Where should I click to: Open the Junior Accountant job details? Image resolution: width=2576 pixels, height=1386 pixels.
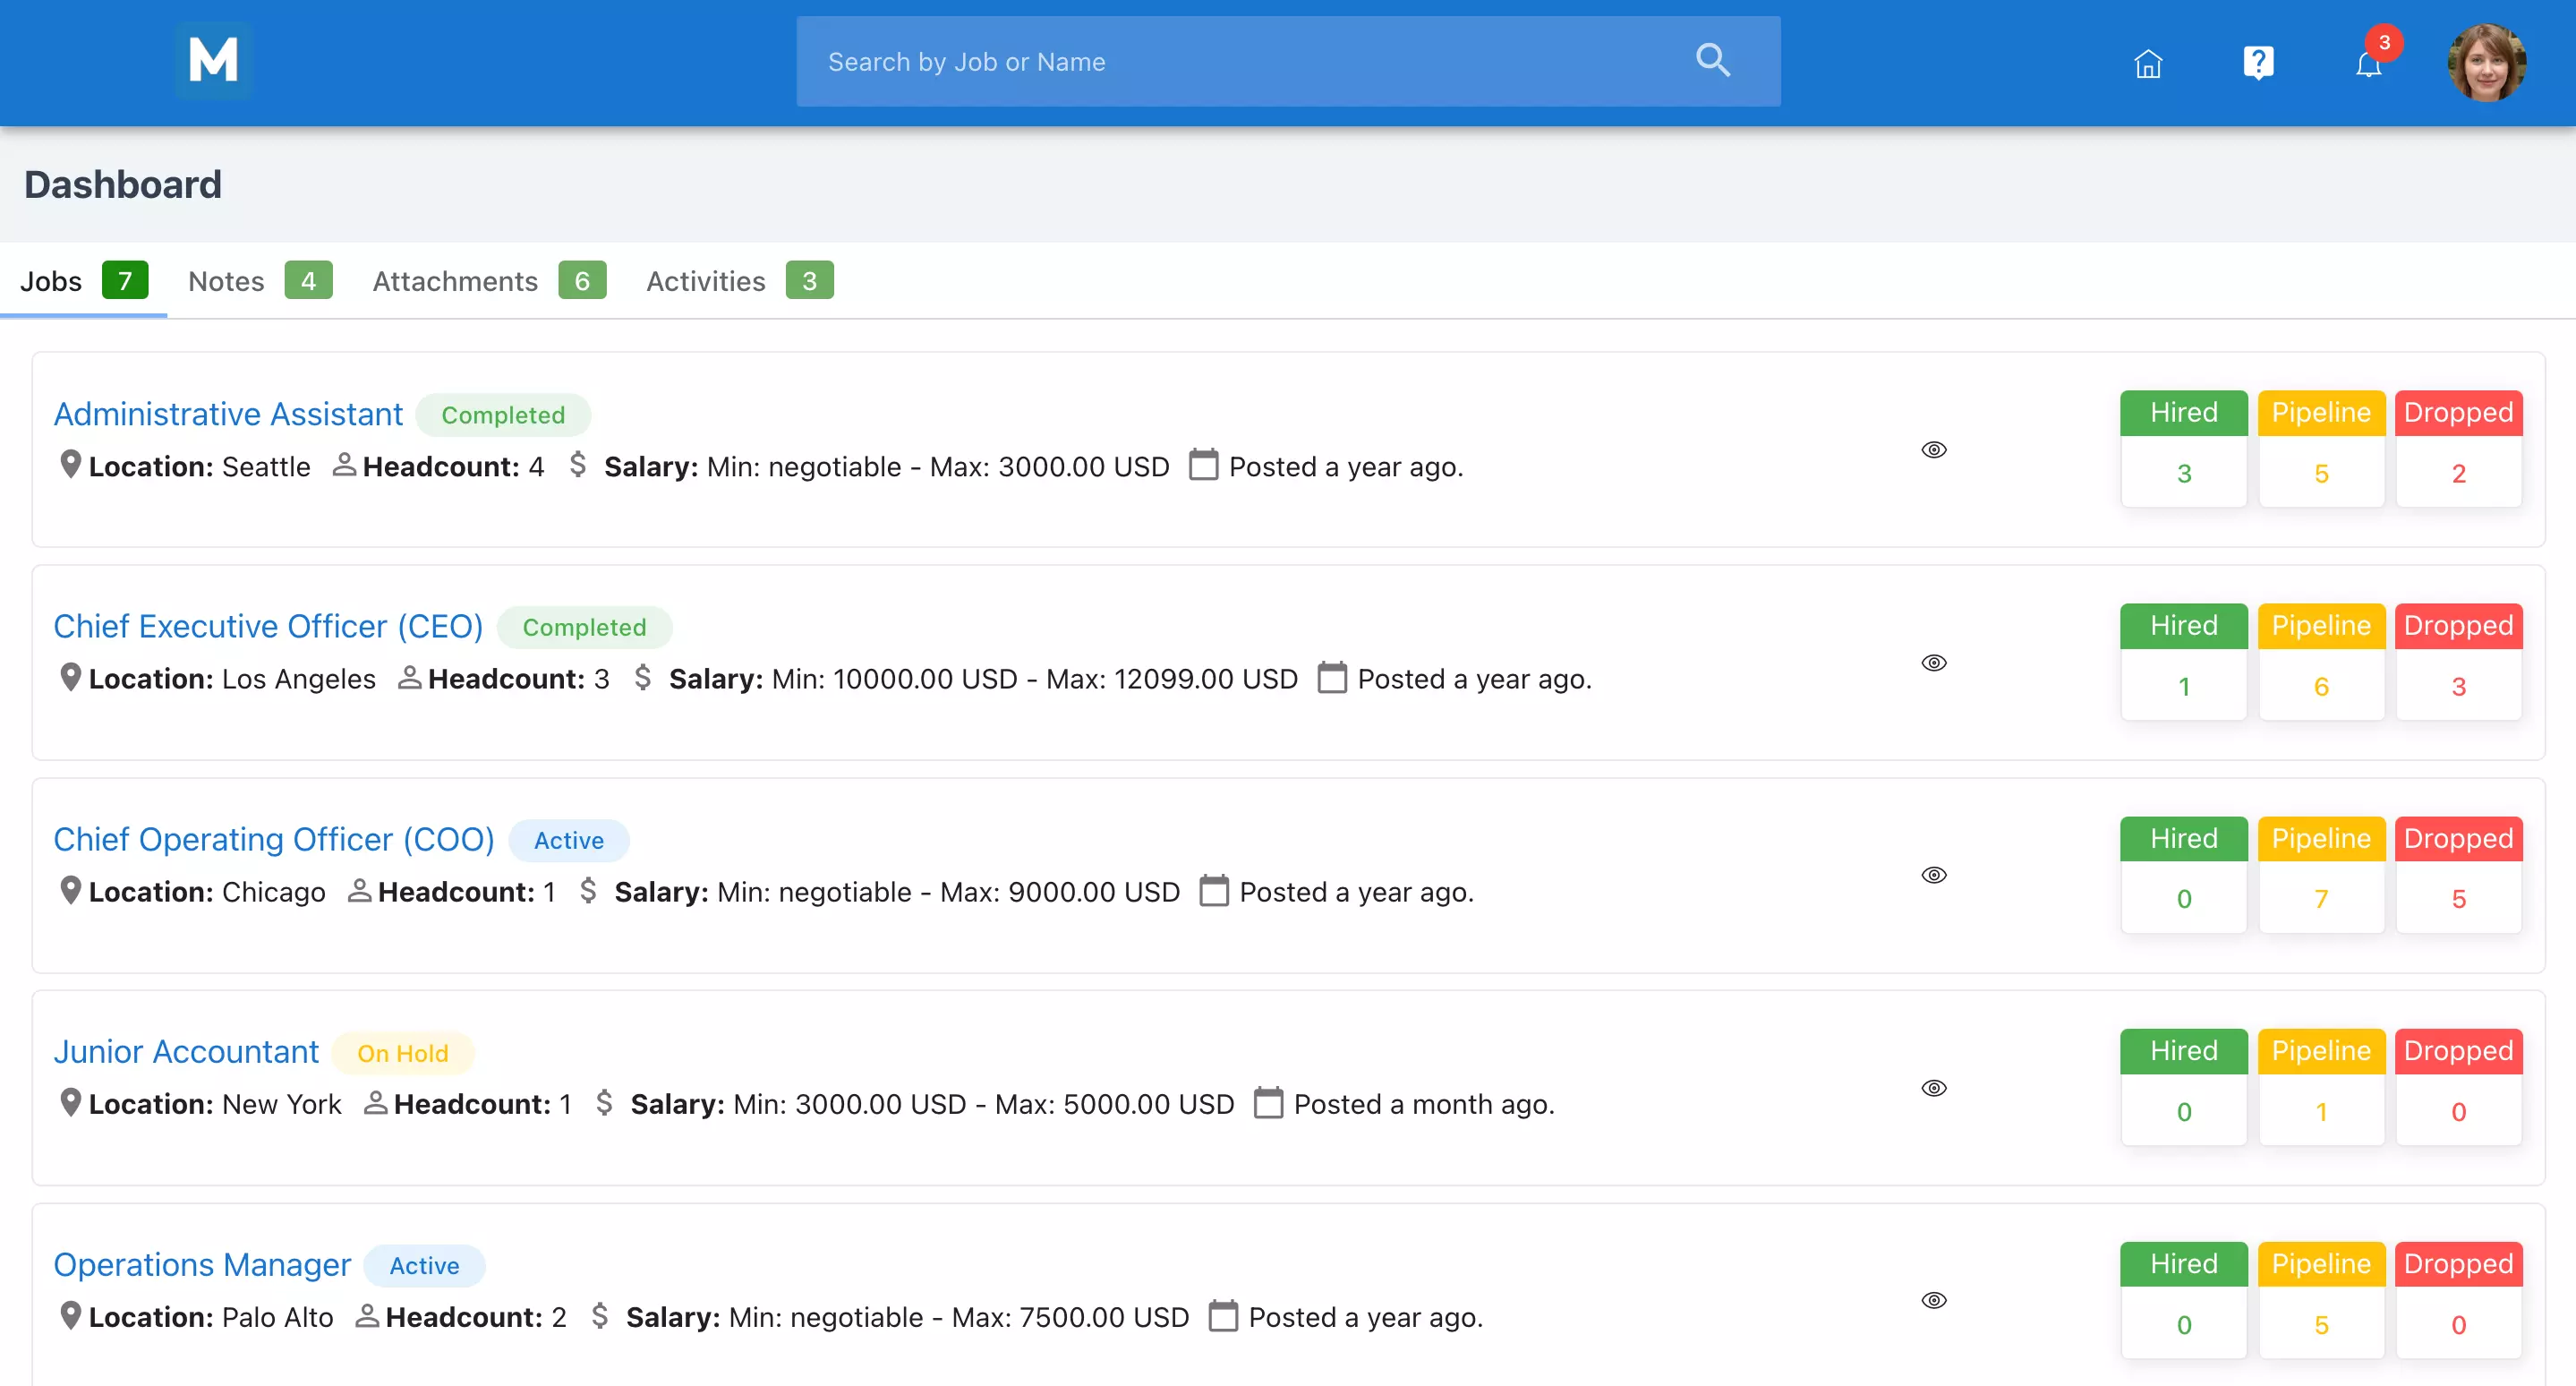[185, 1051]
